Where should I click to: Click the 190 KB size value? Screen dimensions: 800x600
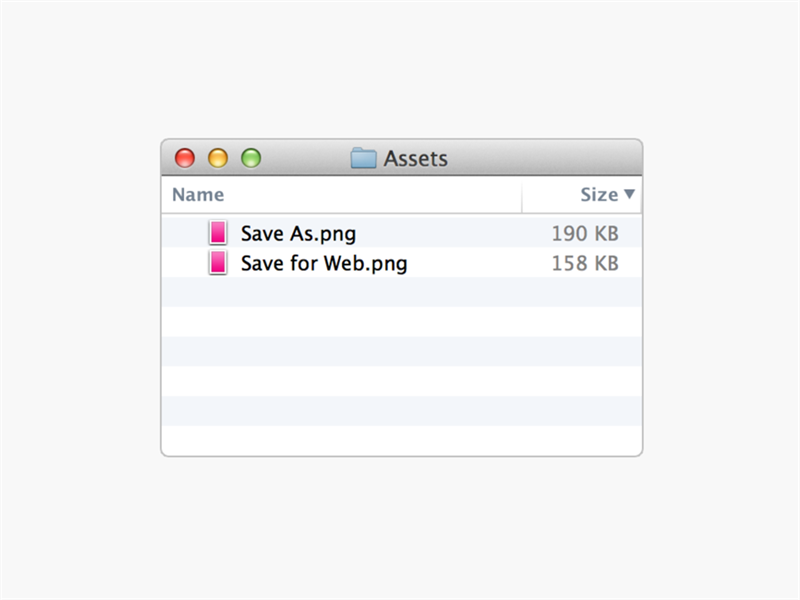click(x=585, y=234)
